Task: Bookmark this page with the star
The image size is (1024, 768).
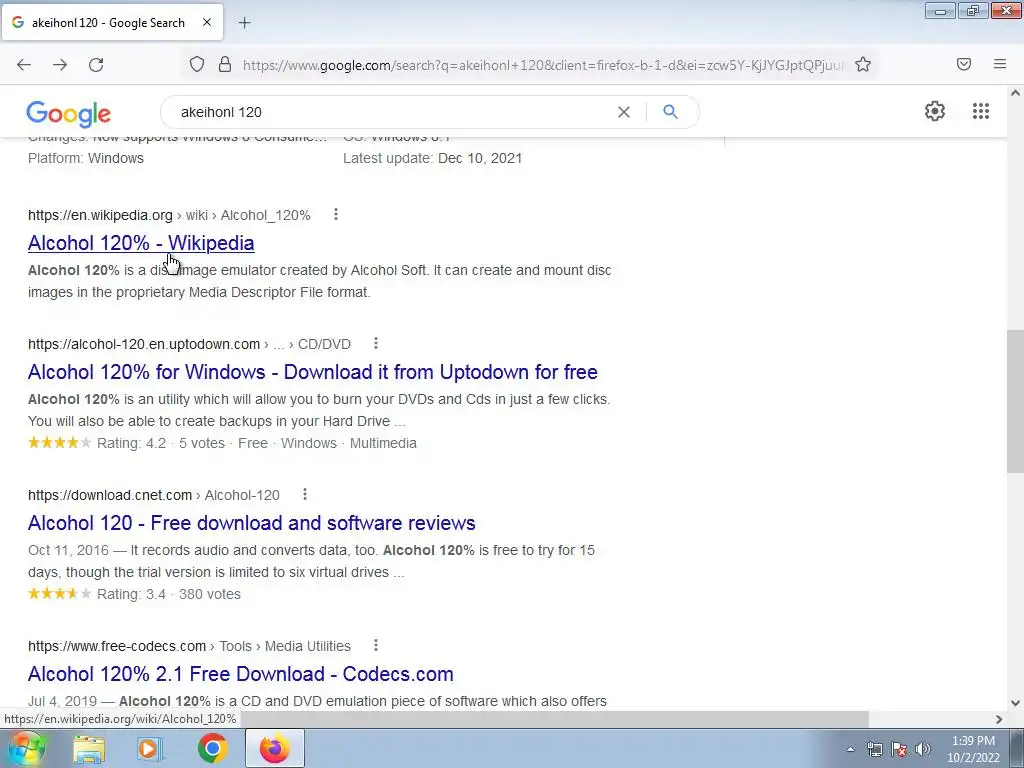Action: (x=863, y=64)
